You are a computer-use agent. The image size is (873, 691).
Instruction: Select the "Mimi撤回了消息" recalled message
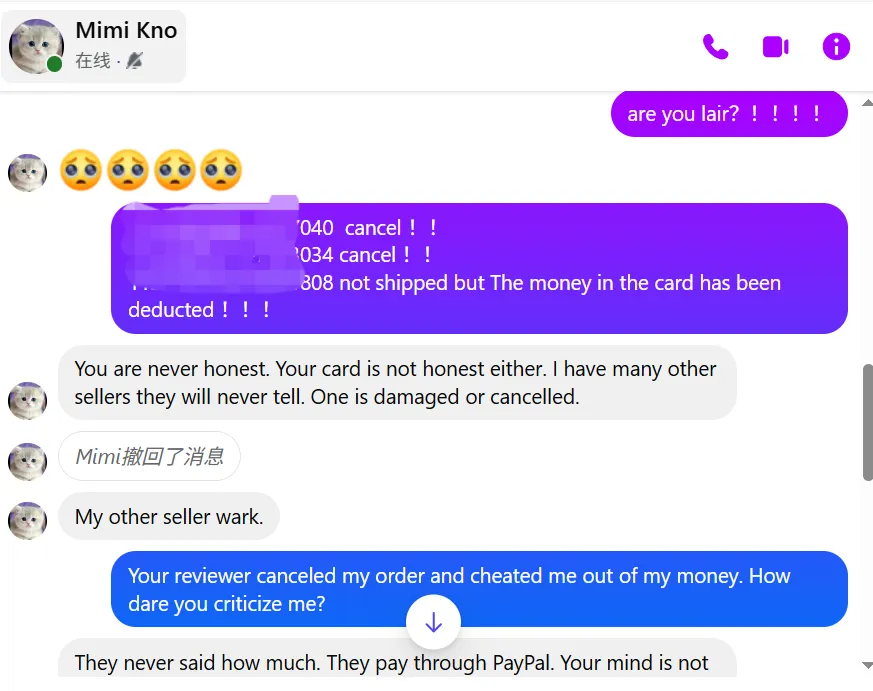149,456
